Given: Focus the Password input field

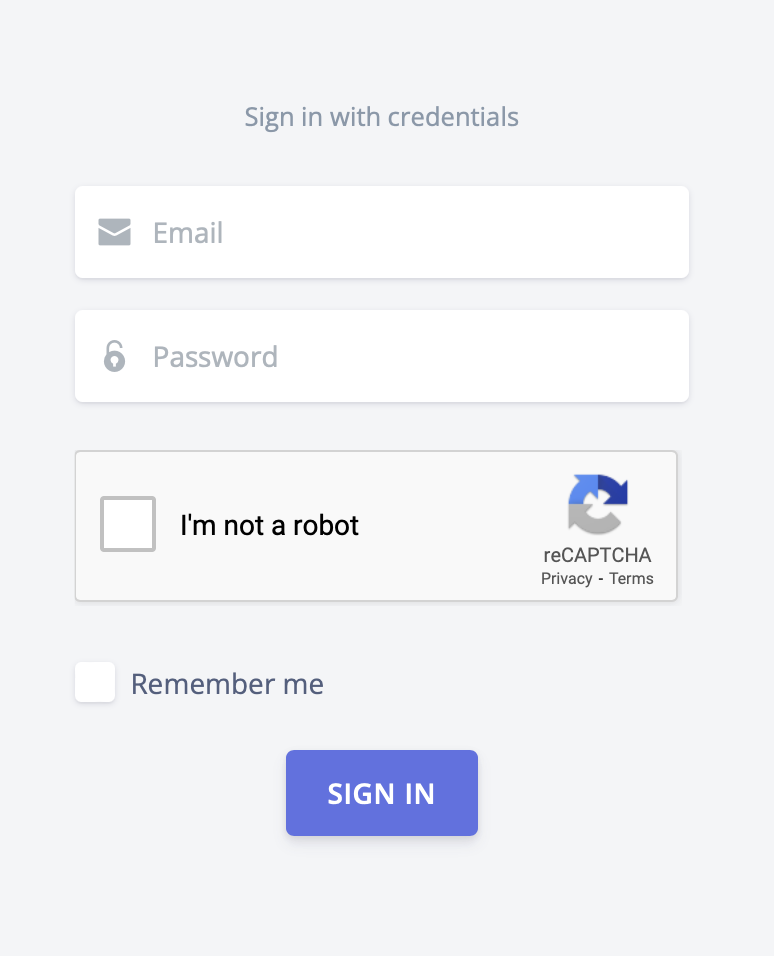Looking at the screenshot, I should tap(400, 357).
